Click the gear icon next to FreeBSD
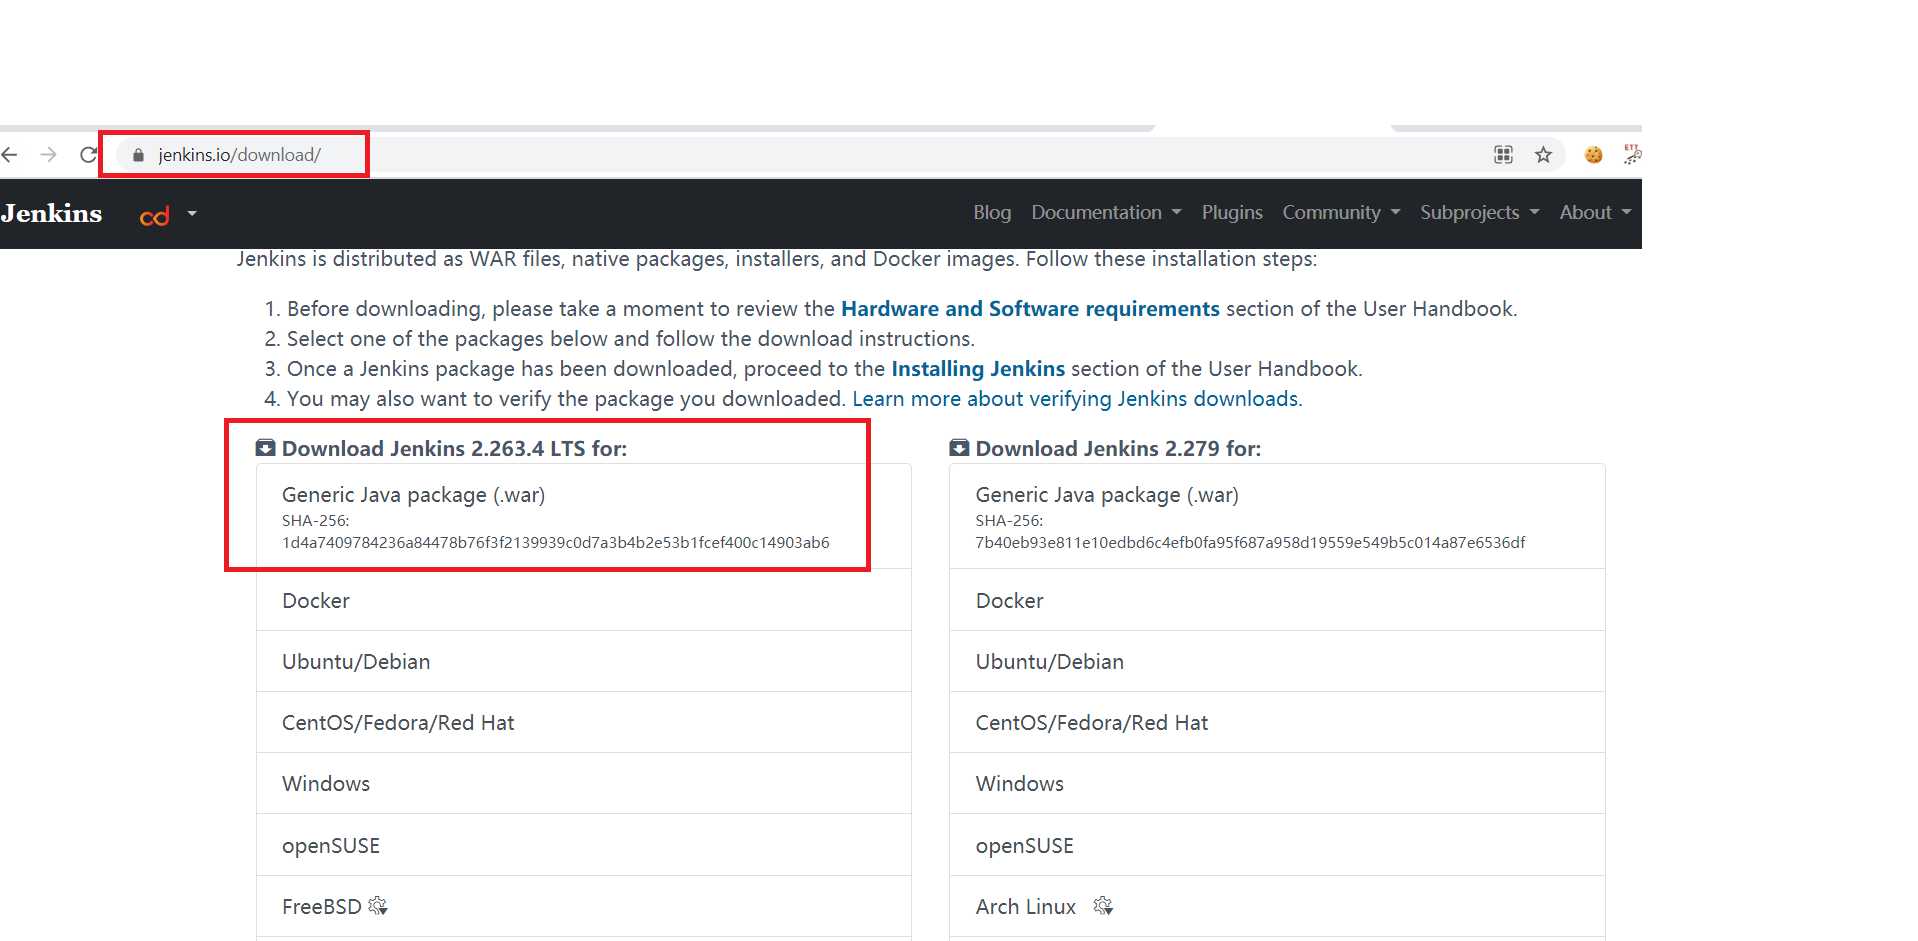The image size is (1918, 941). tap(378, 906)
